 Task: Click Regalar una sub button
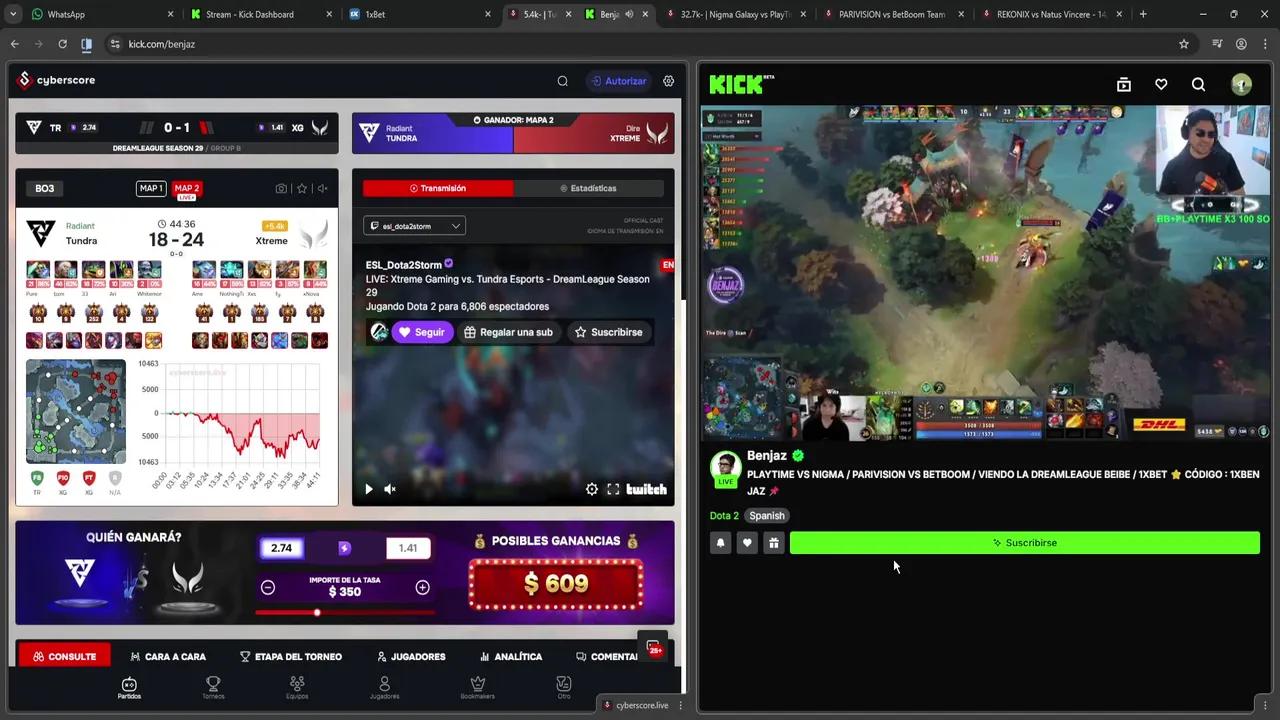pyautogui.click(x=508, y=332)
